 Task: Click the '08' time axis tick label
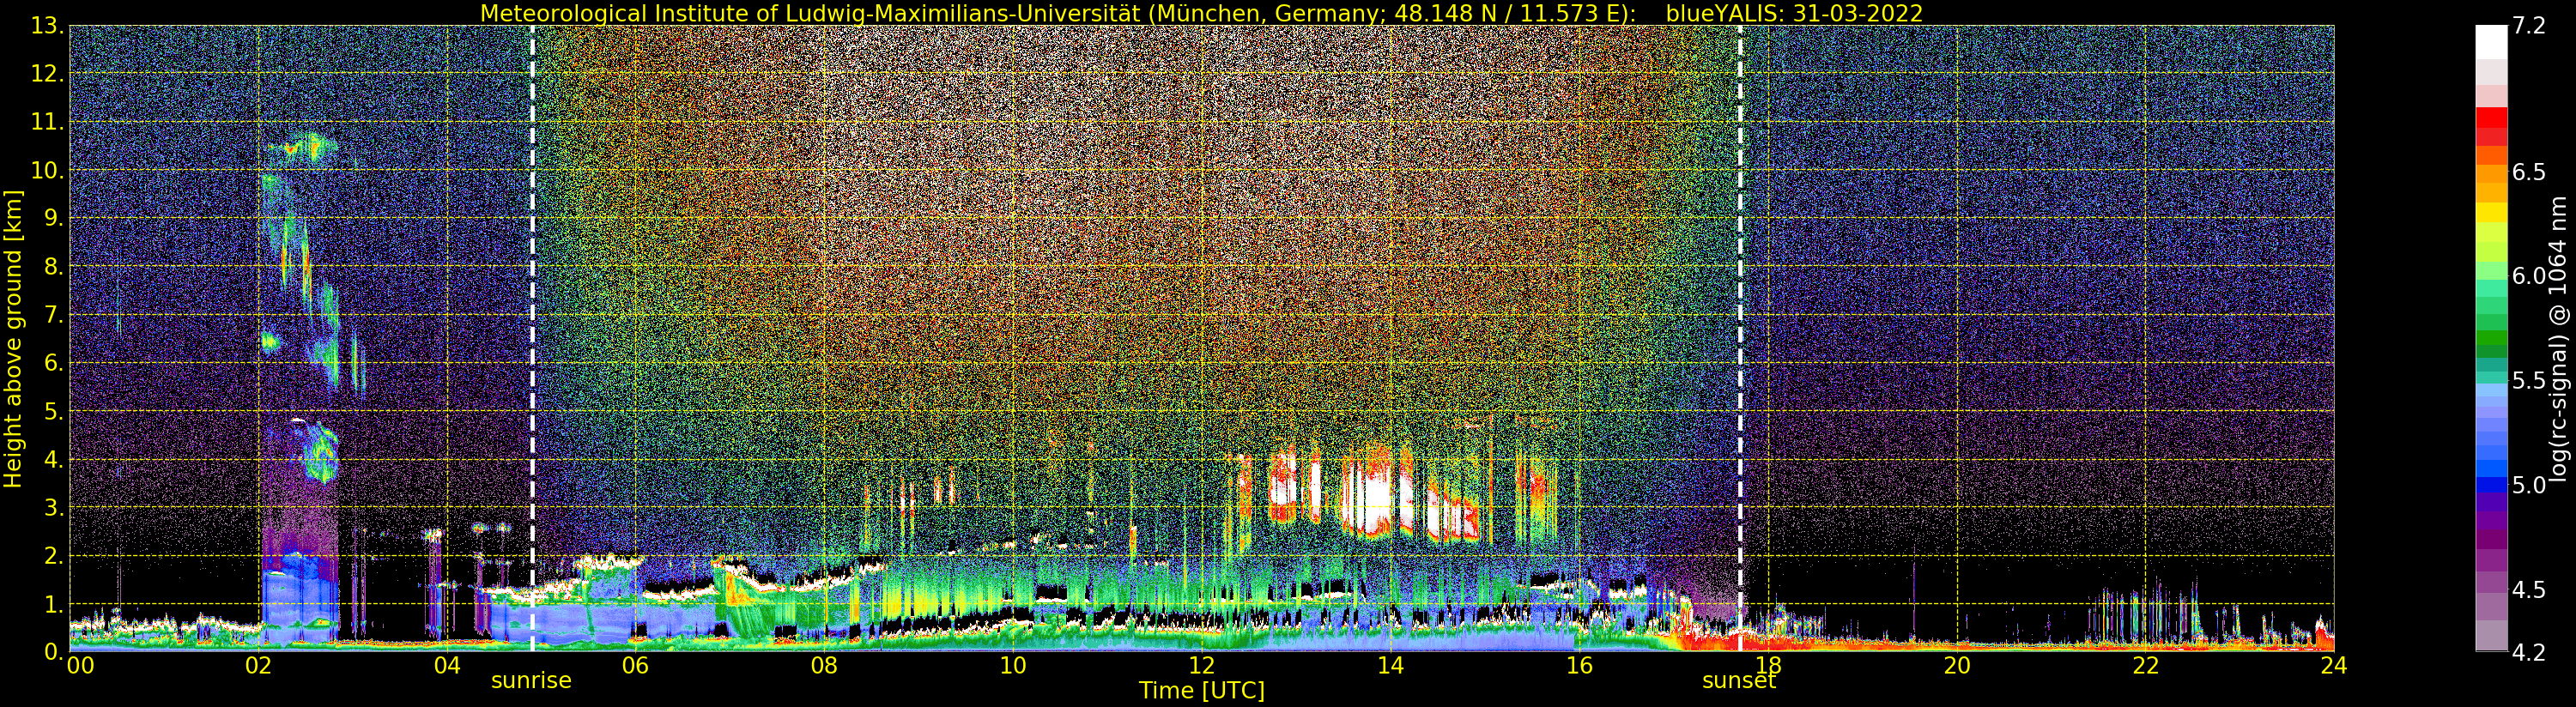pyautogui.click(x=824, y=666)
